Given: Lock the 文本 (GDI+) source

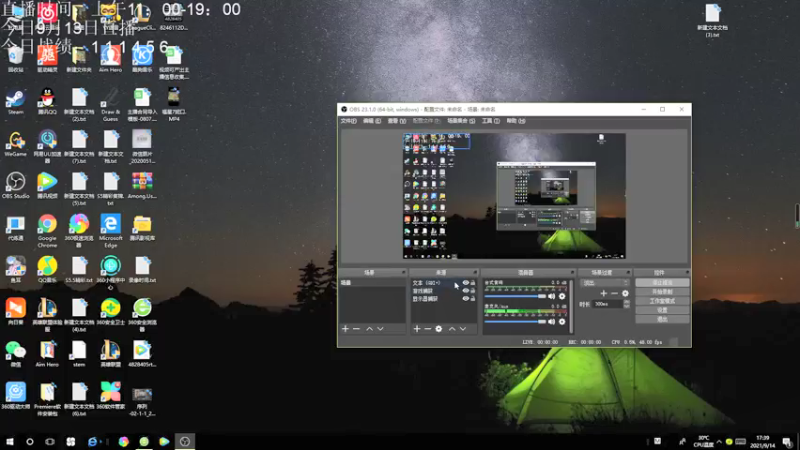Looking at the screenshot, I should (473, 283).
